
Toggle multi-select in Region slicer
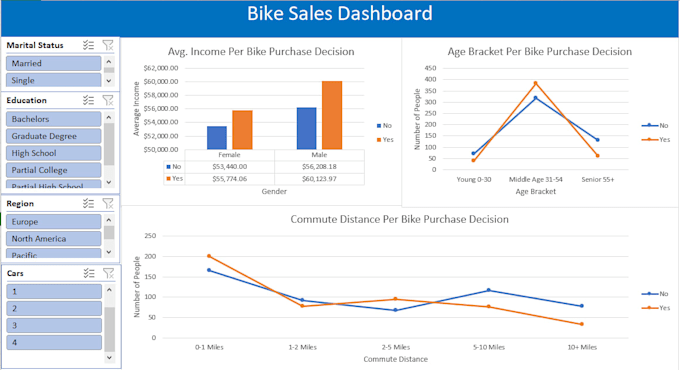point(88,203)
